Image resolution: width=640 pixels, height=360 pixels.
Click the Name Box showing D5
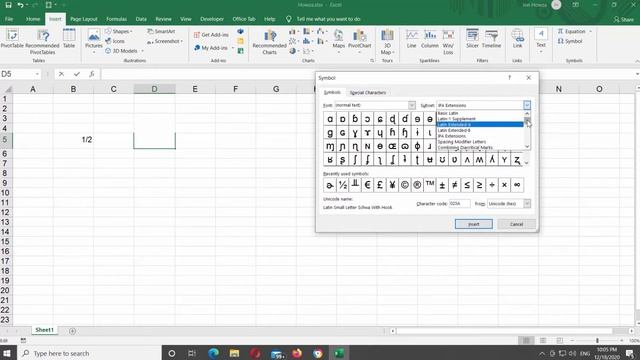click(20, 74)
